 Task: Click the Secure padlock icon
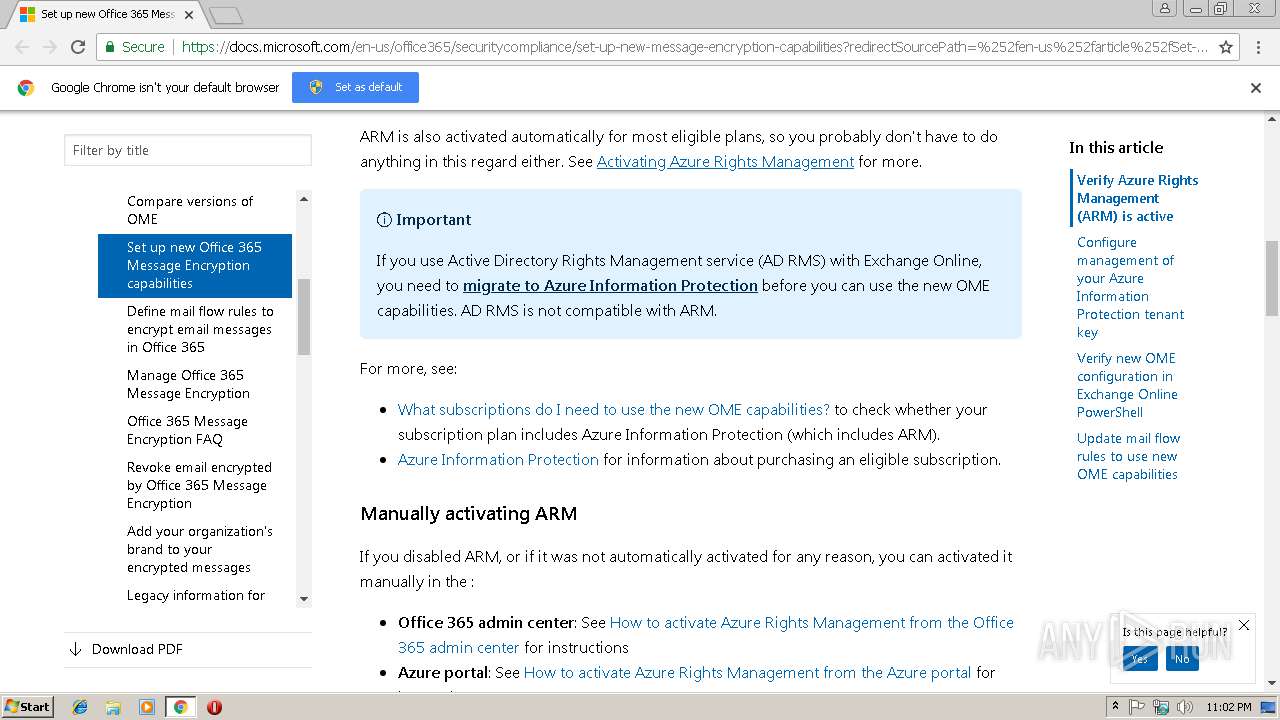click(110, 47)
